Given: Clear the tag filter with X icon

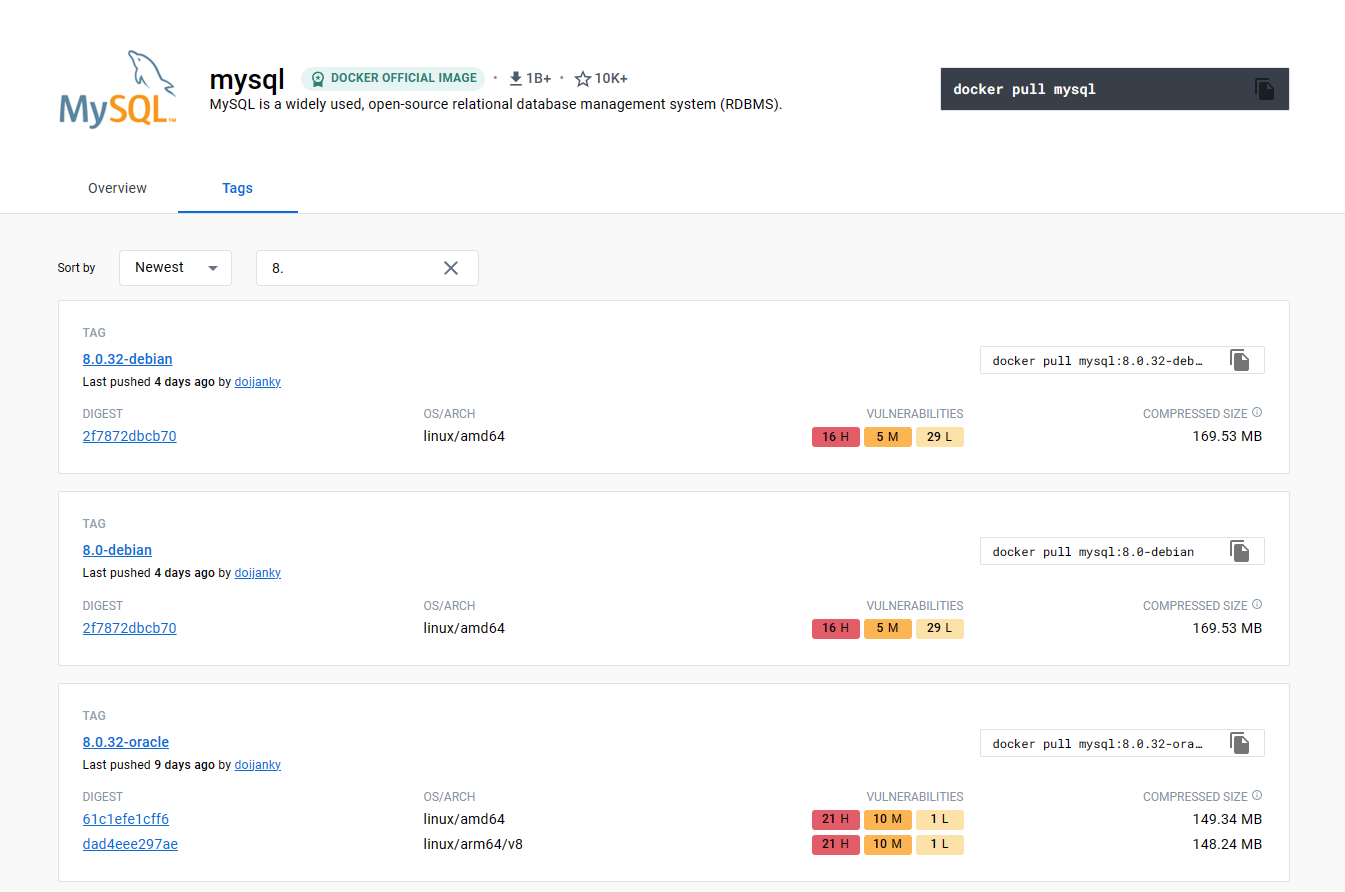Looking at the screenshot, I should (451, 268).
